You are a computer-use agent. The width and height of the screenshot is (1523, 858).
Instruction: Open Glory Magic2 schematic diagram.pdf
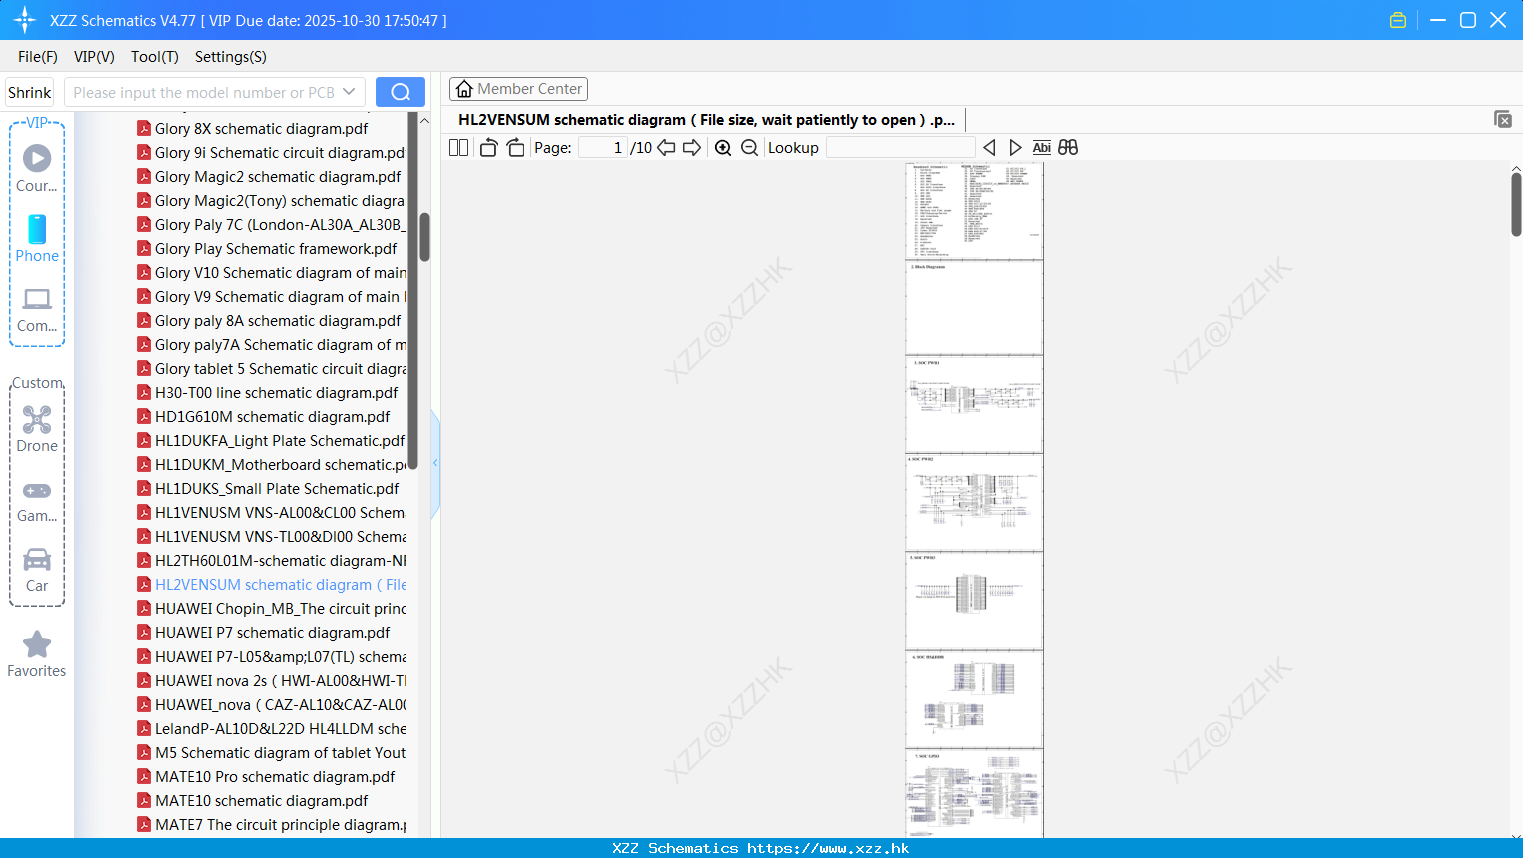coord(269,176)
